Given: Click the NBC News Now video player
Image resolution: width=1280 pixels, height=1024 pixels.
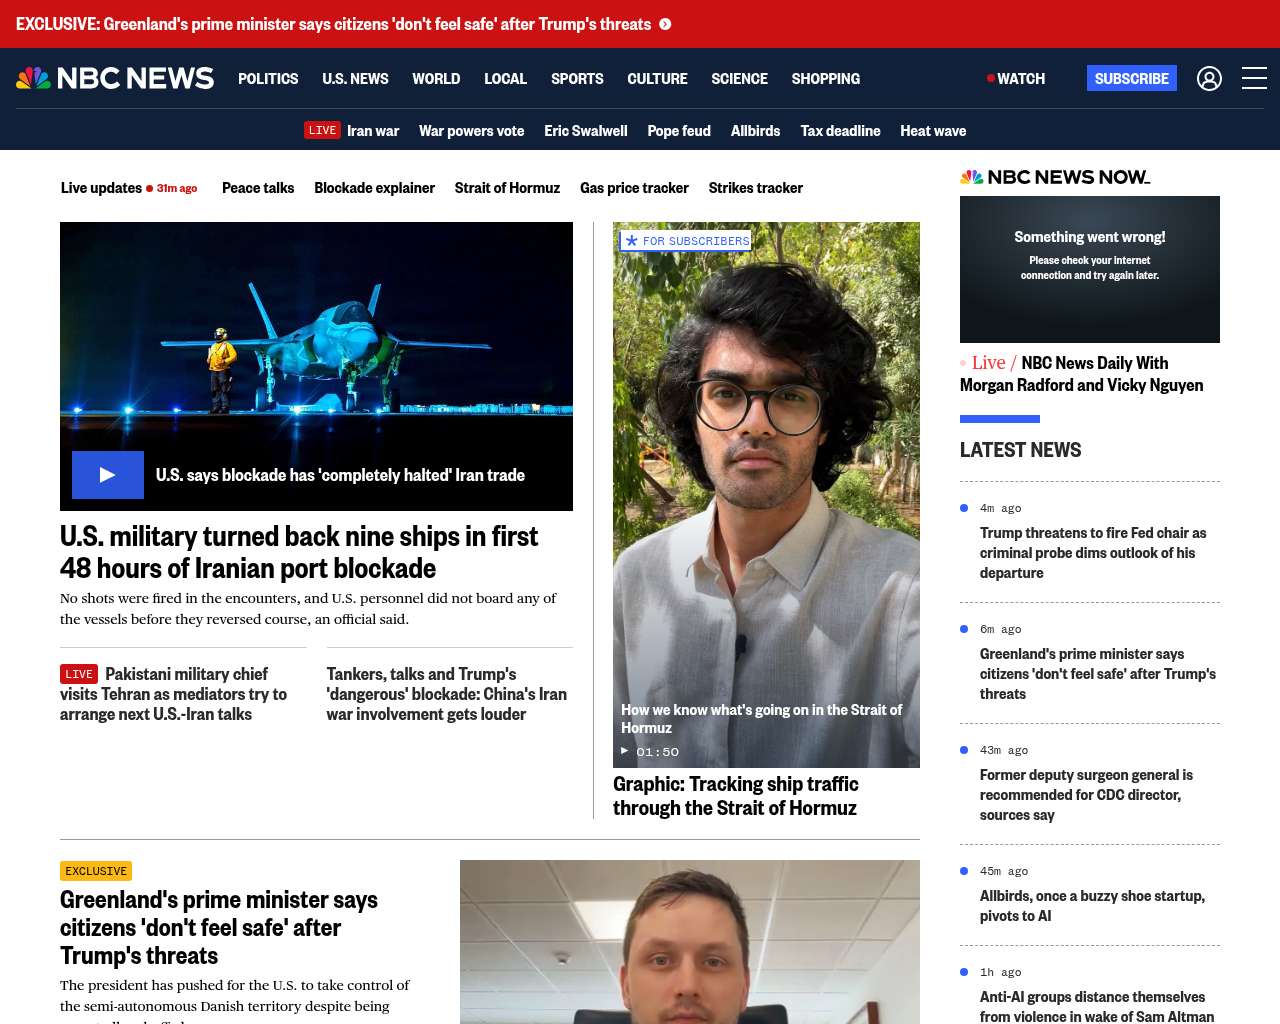Looking at the screenshot, I should (x=1090, y=269).
